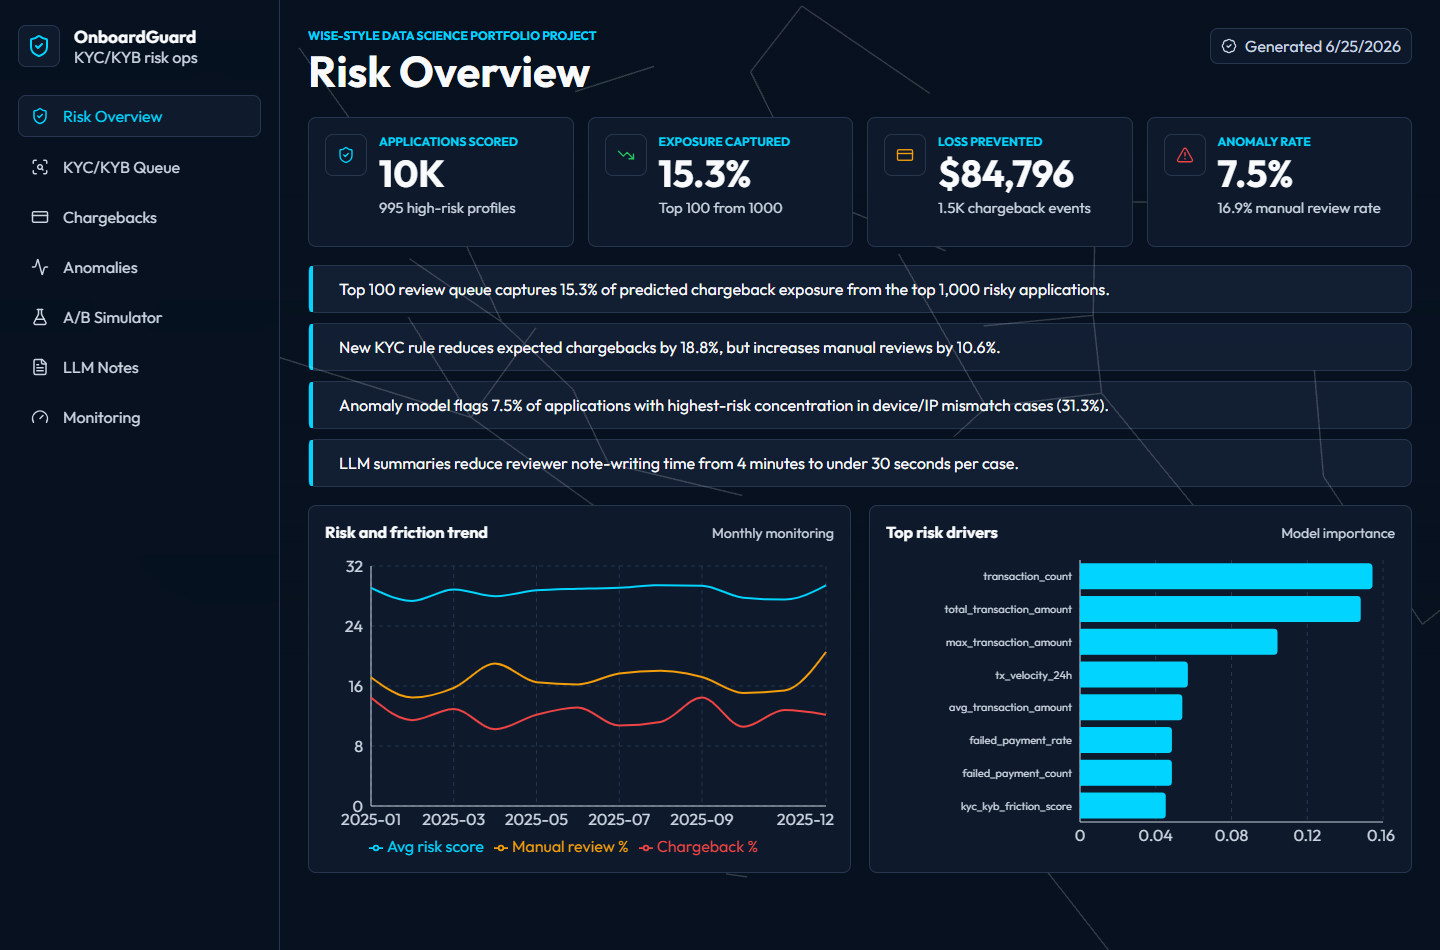Click the 'Monthly monitoring' label
This screenshot has height=950, width=1440.
point(773,534)
